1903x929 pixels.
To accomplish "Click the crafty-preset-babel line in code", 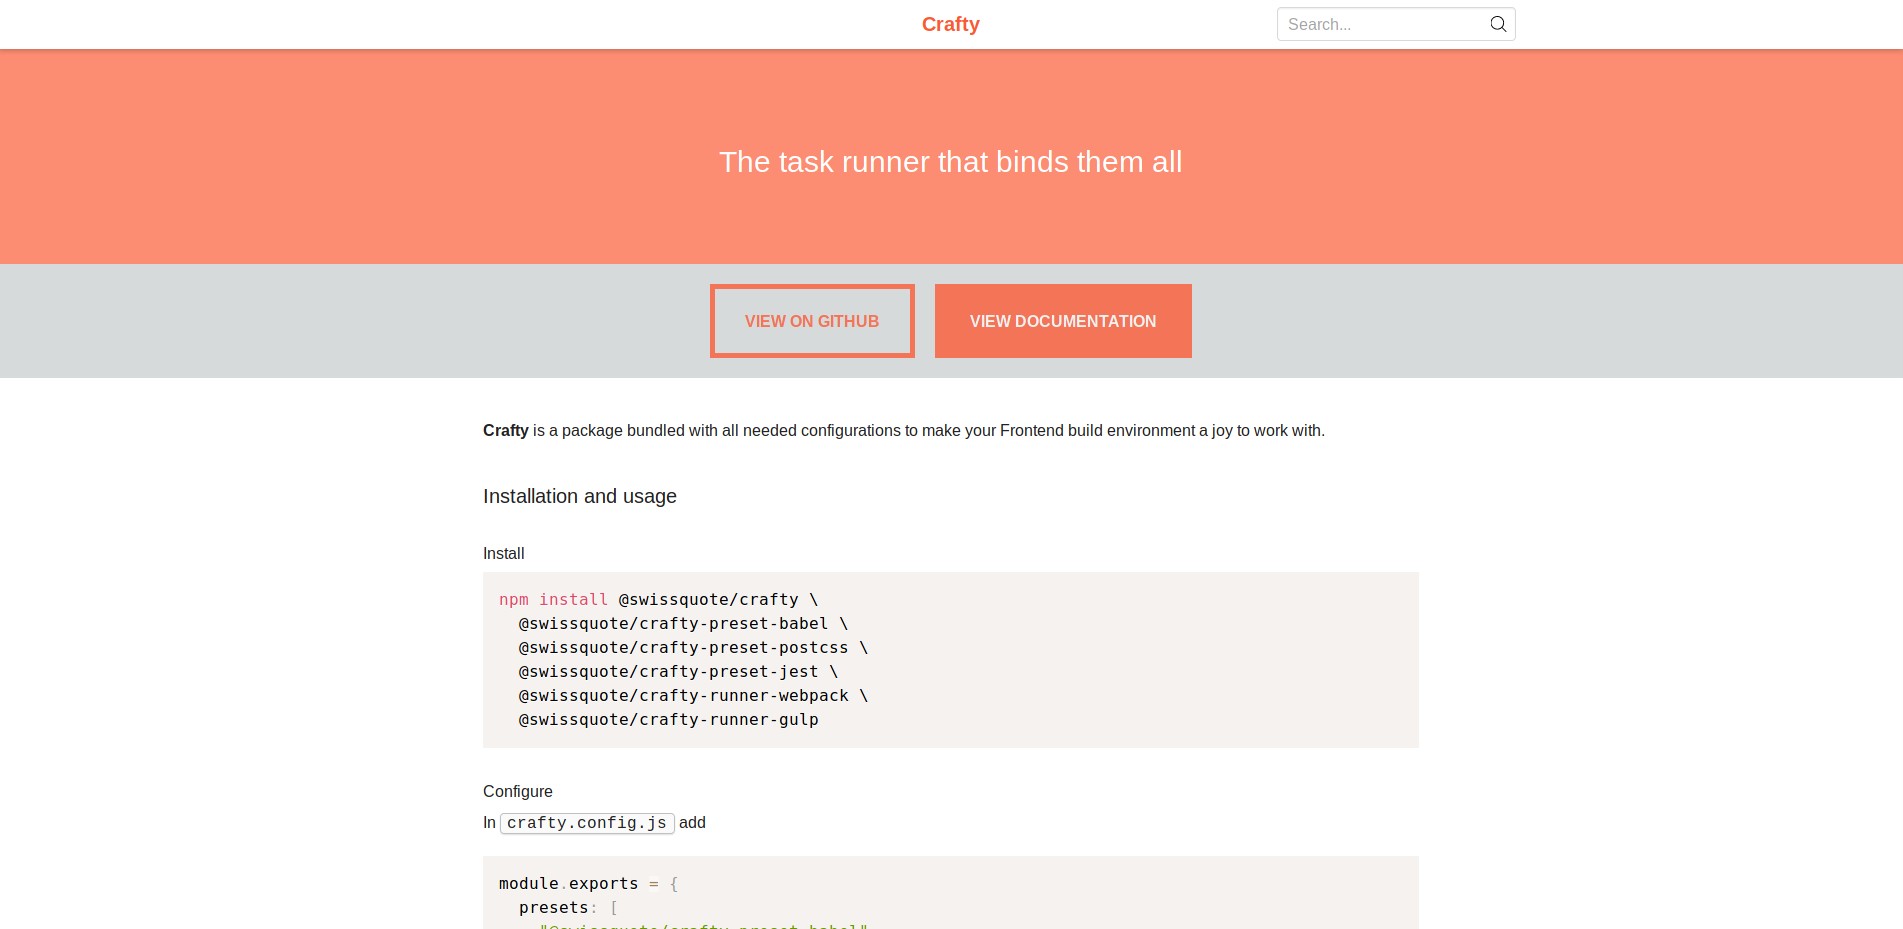I will (682, 624).
